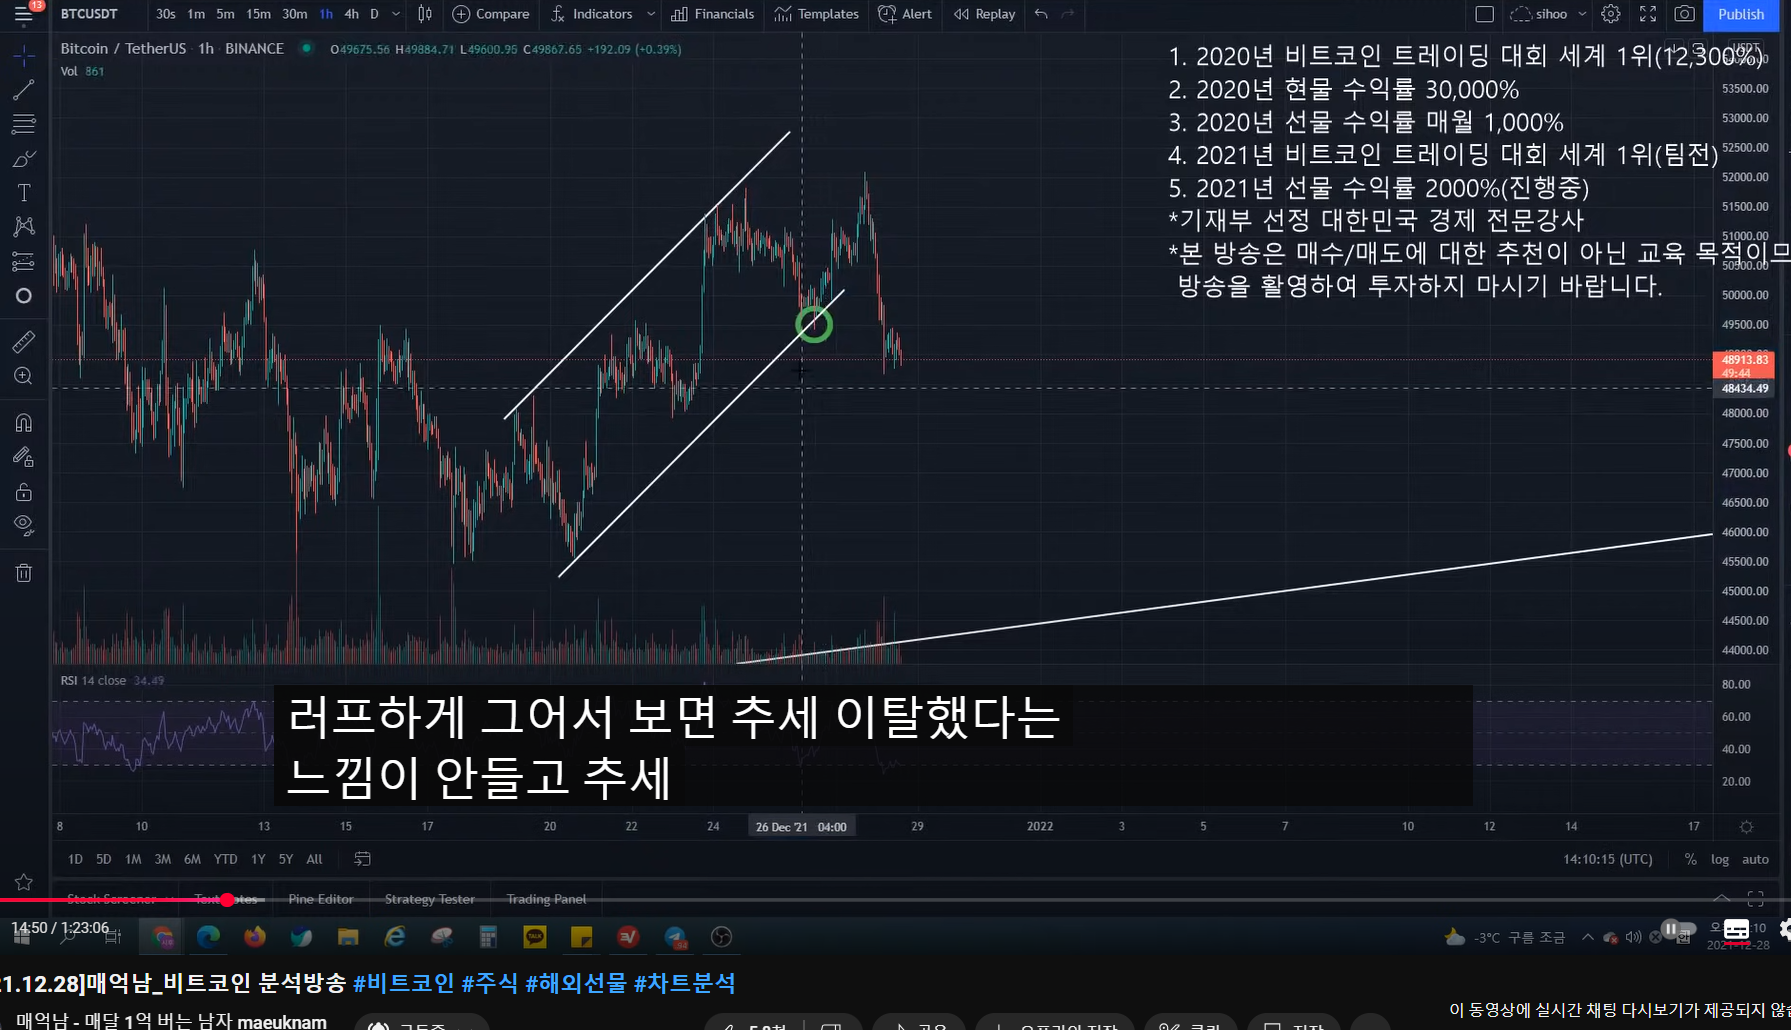
Task: Open the Trading Panel tab
Action: click(546, 899)
